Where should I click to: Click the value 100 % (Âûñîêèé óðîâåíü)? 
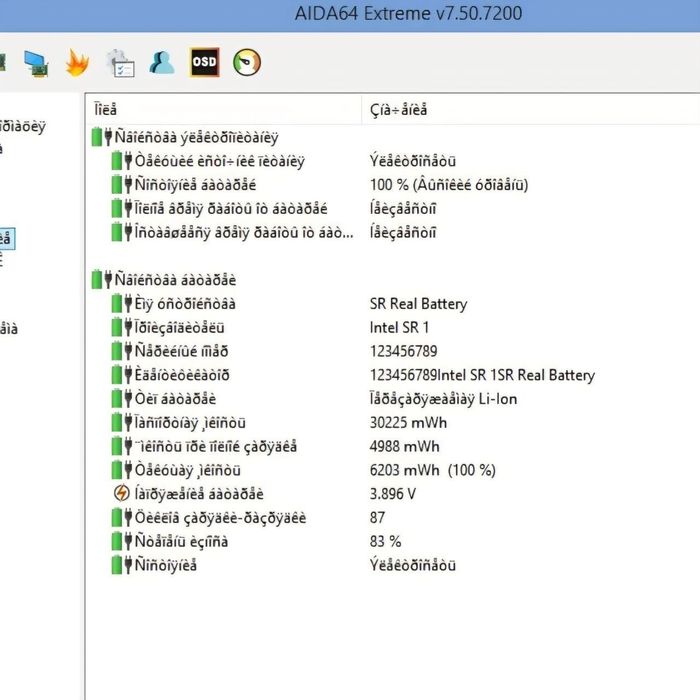coord(449,185)
